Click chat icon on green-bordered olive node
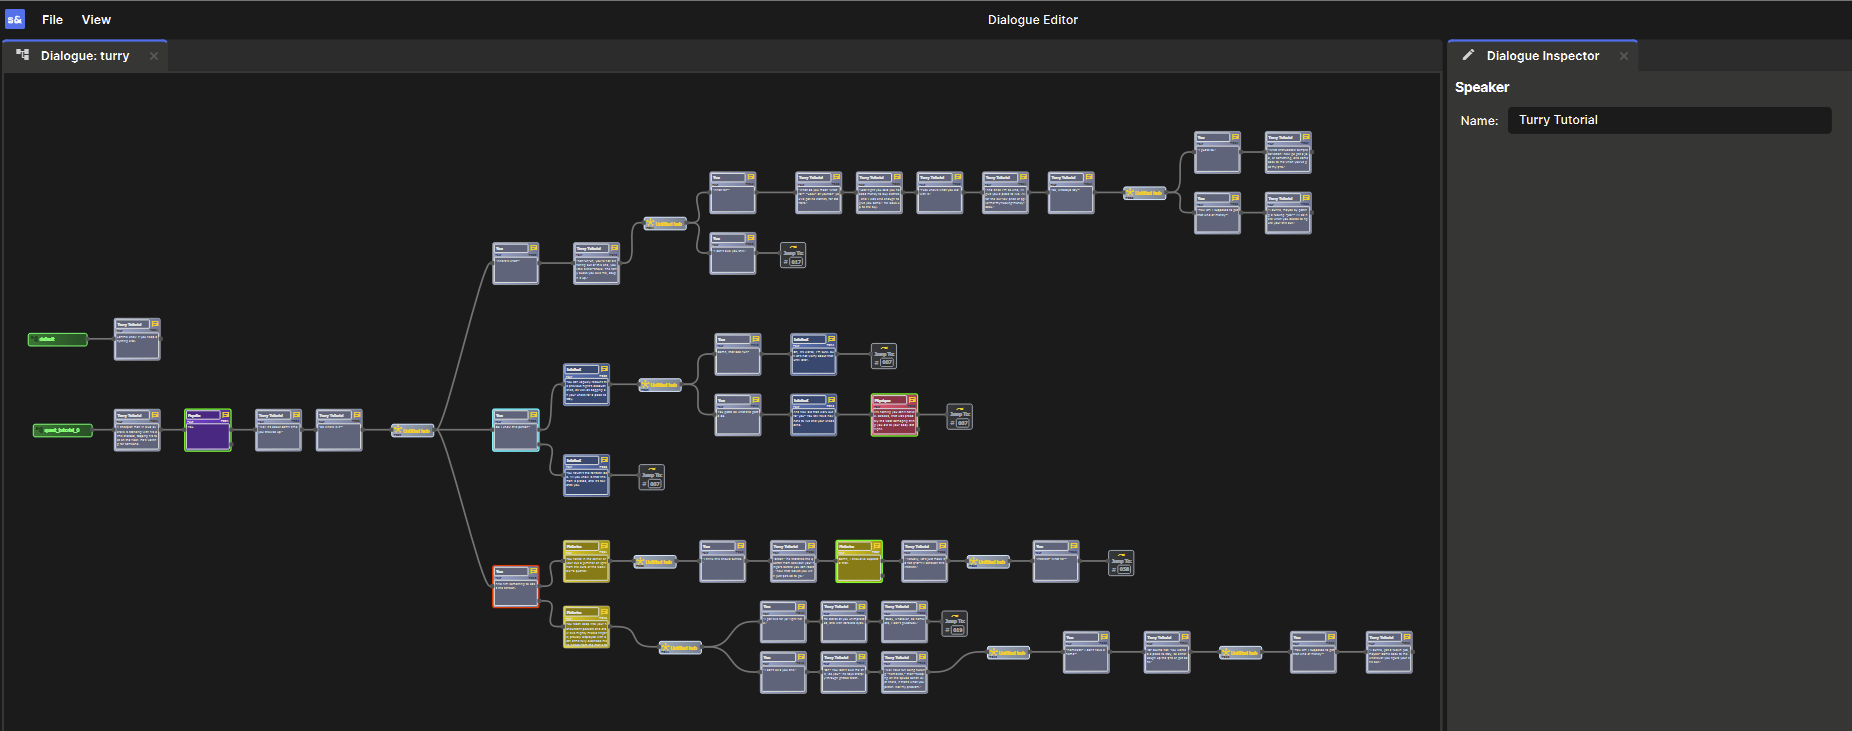The width and height of the screenshot is (1852, 731). [877, 547]
